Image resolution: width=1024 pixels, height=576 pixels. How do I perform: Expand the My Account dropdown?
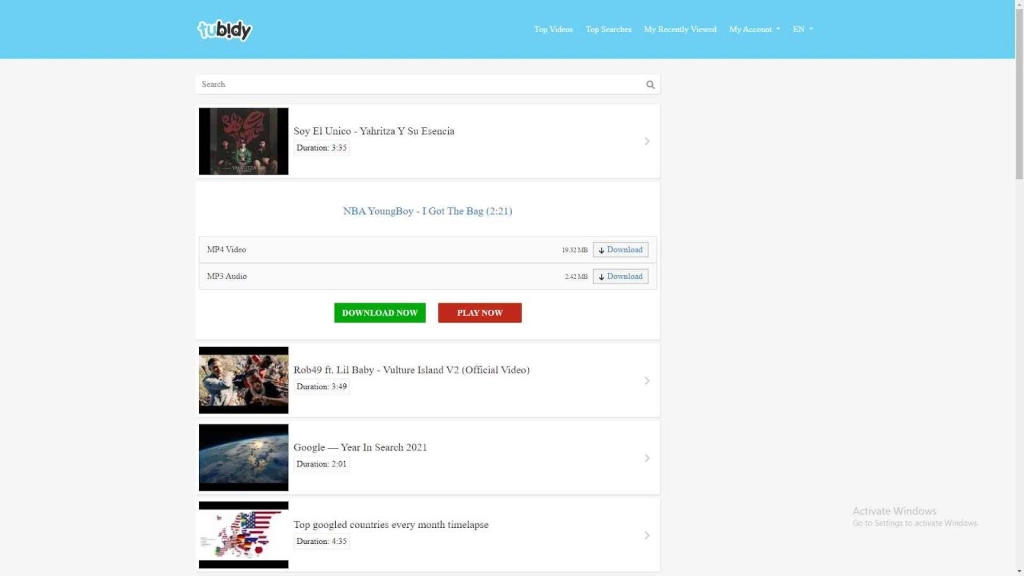(x=754, y=29)
